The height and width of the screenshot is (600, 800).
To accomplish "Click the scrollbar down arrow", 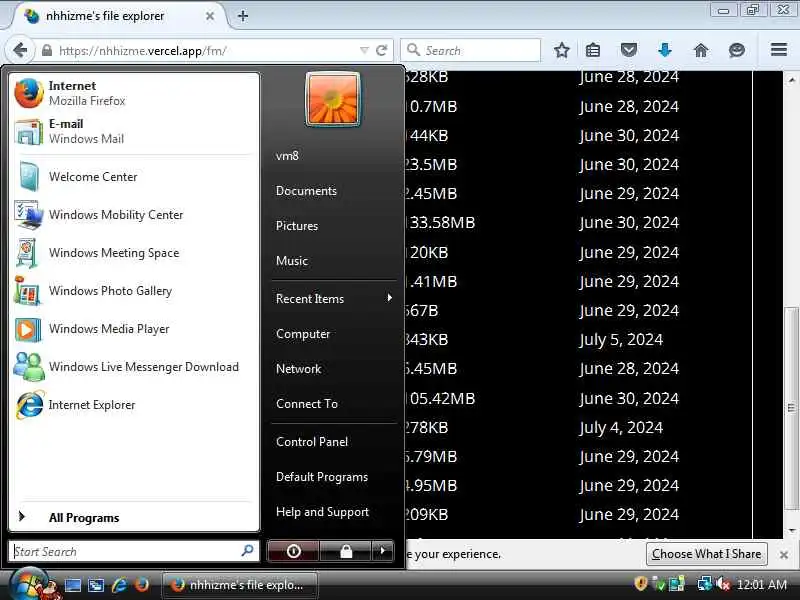I will [x=791, y=531].
